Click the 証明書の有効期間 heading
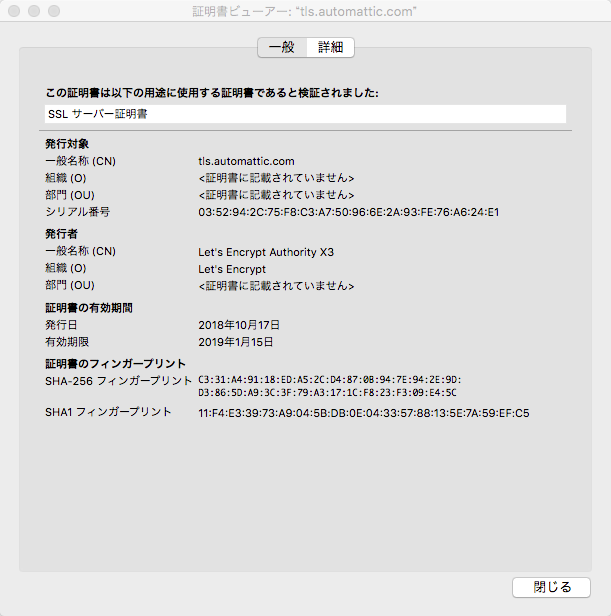The width and height of the screenshot is (611, 616). (x=89, y=308)
